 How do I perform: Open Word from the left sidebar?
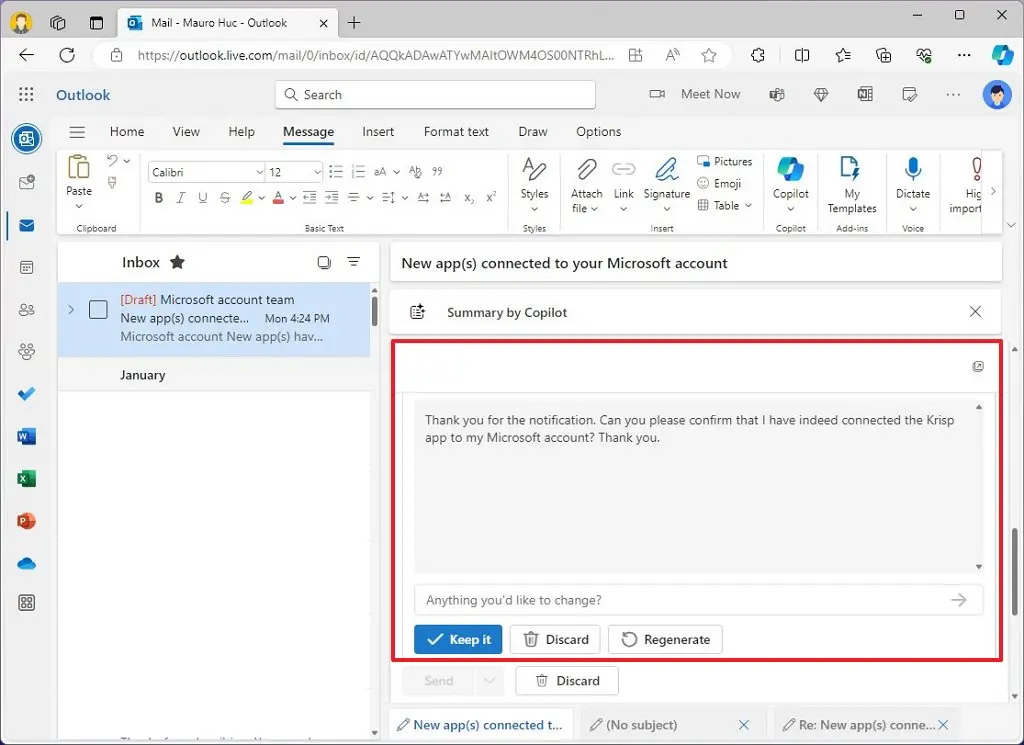pyautogui.click(x=26, y=436)
